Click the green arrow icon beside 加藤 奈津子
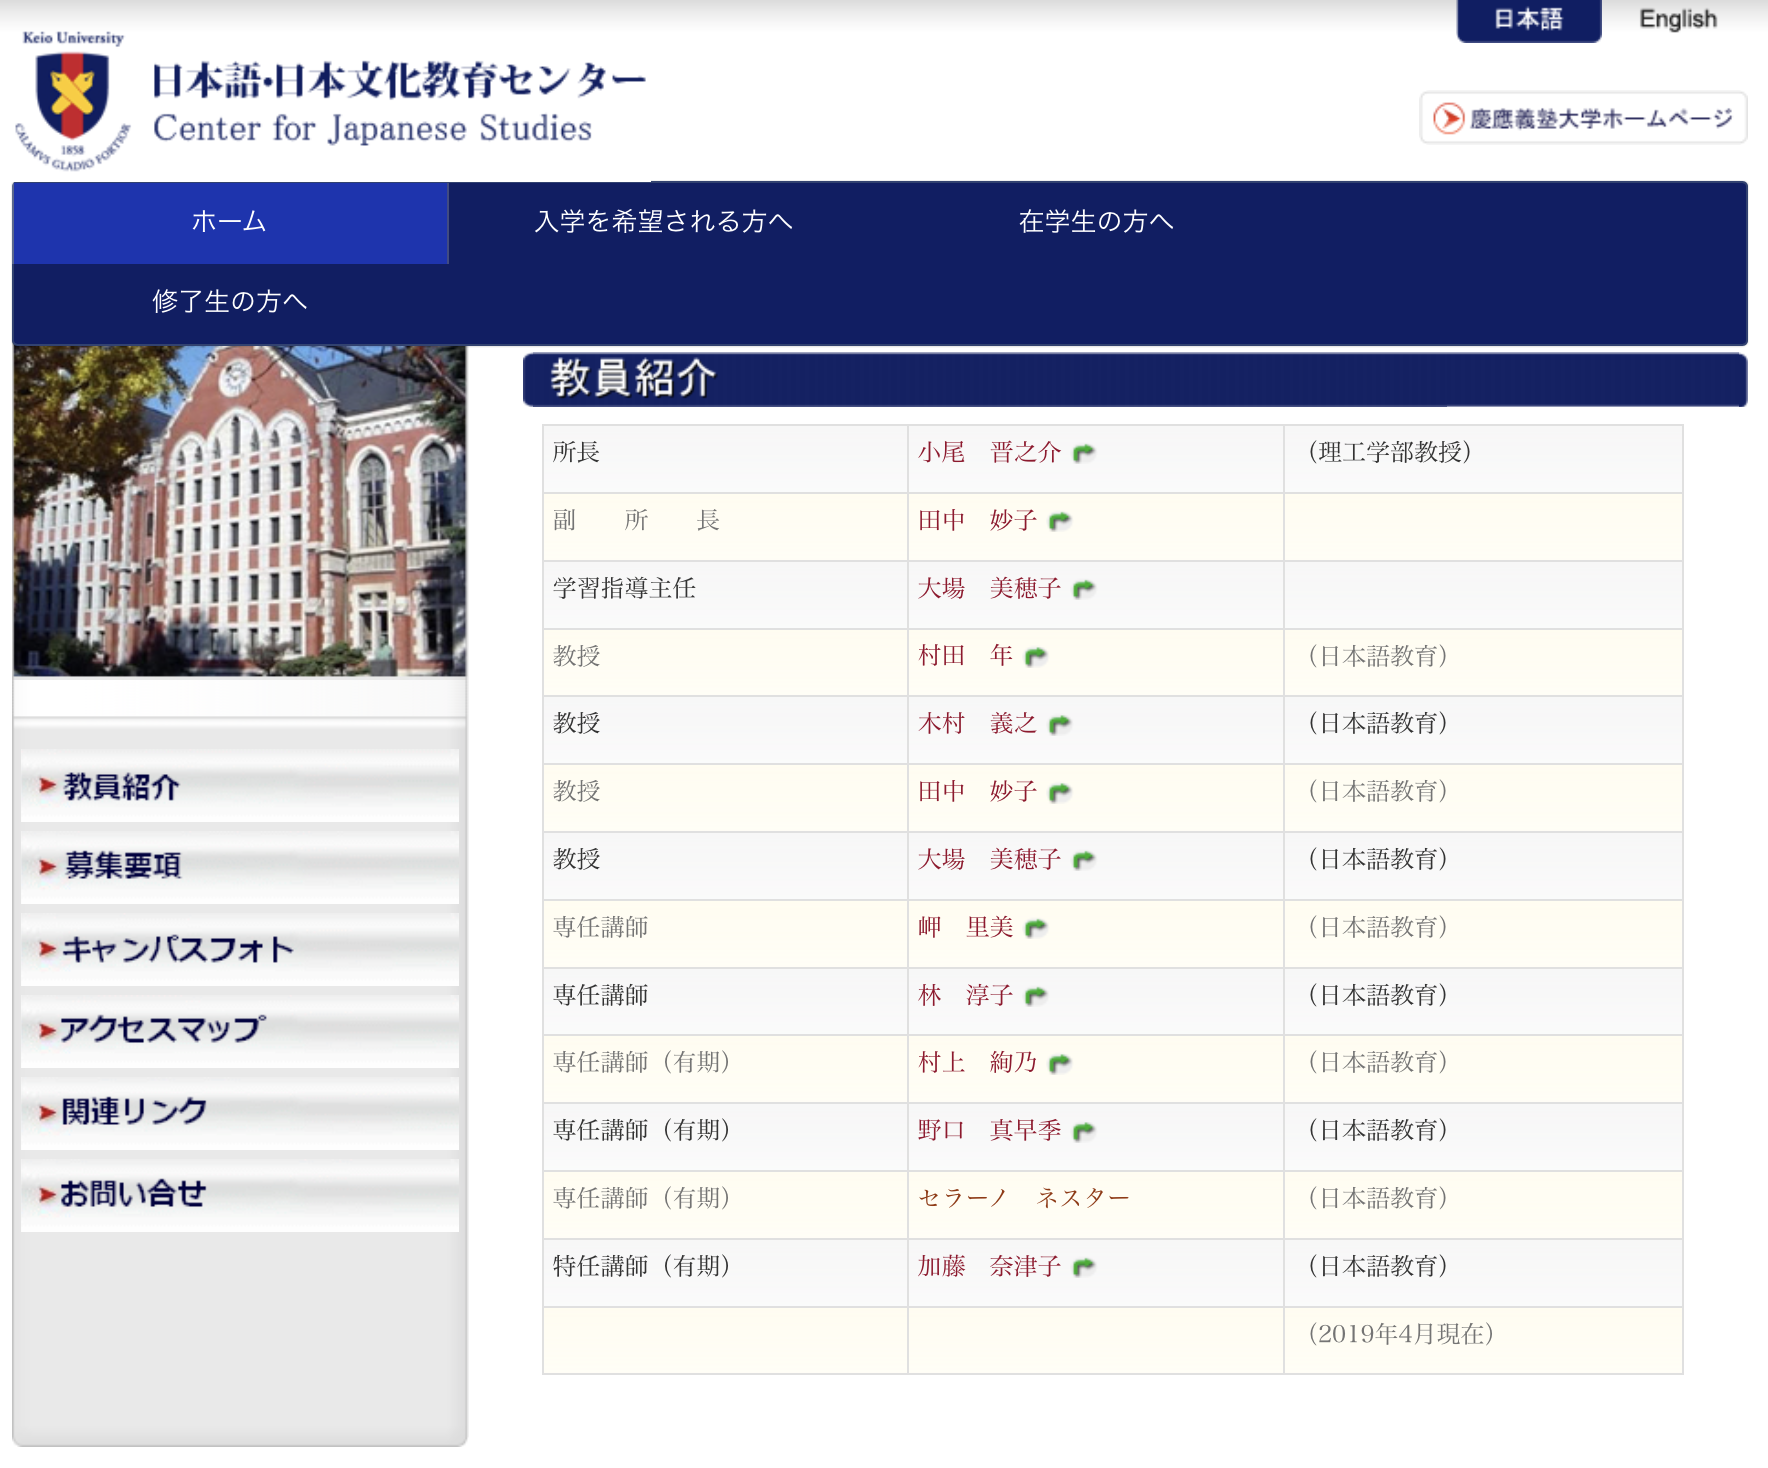 pos(1084,1267)
